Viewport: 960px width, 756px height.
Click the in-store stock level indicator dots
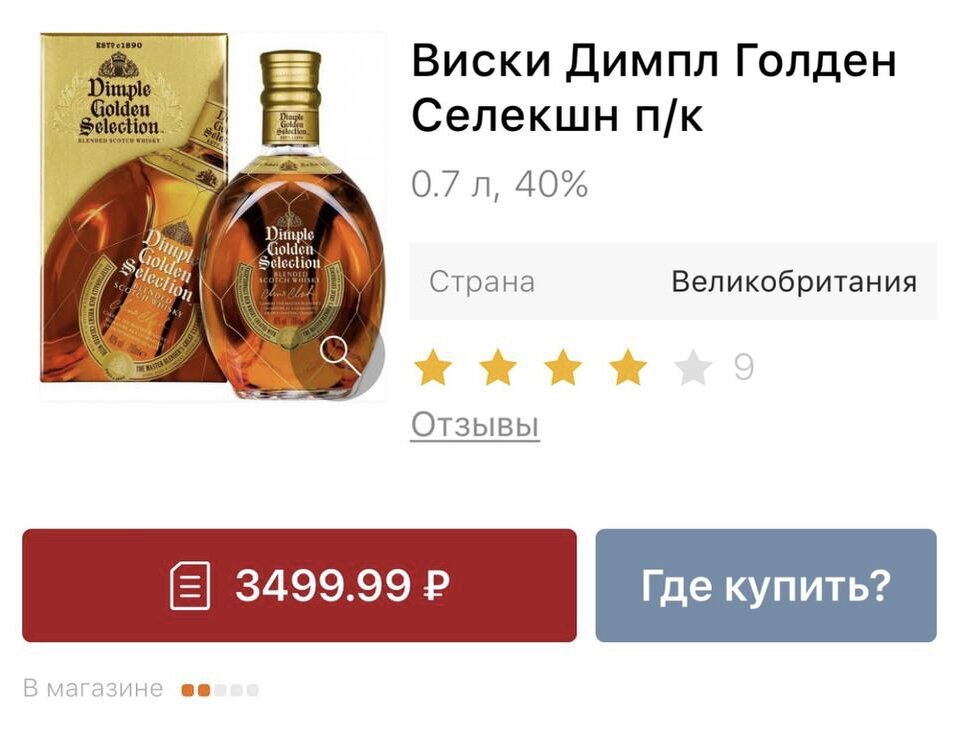pos(220,691)
